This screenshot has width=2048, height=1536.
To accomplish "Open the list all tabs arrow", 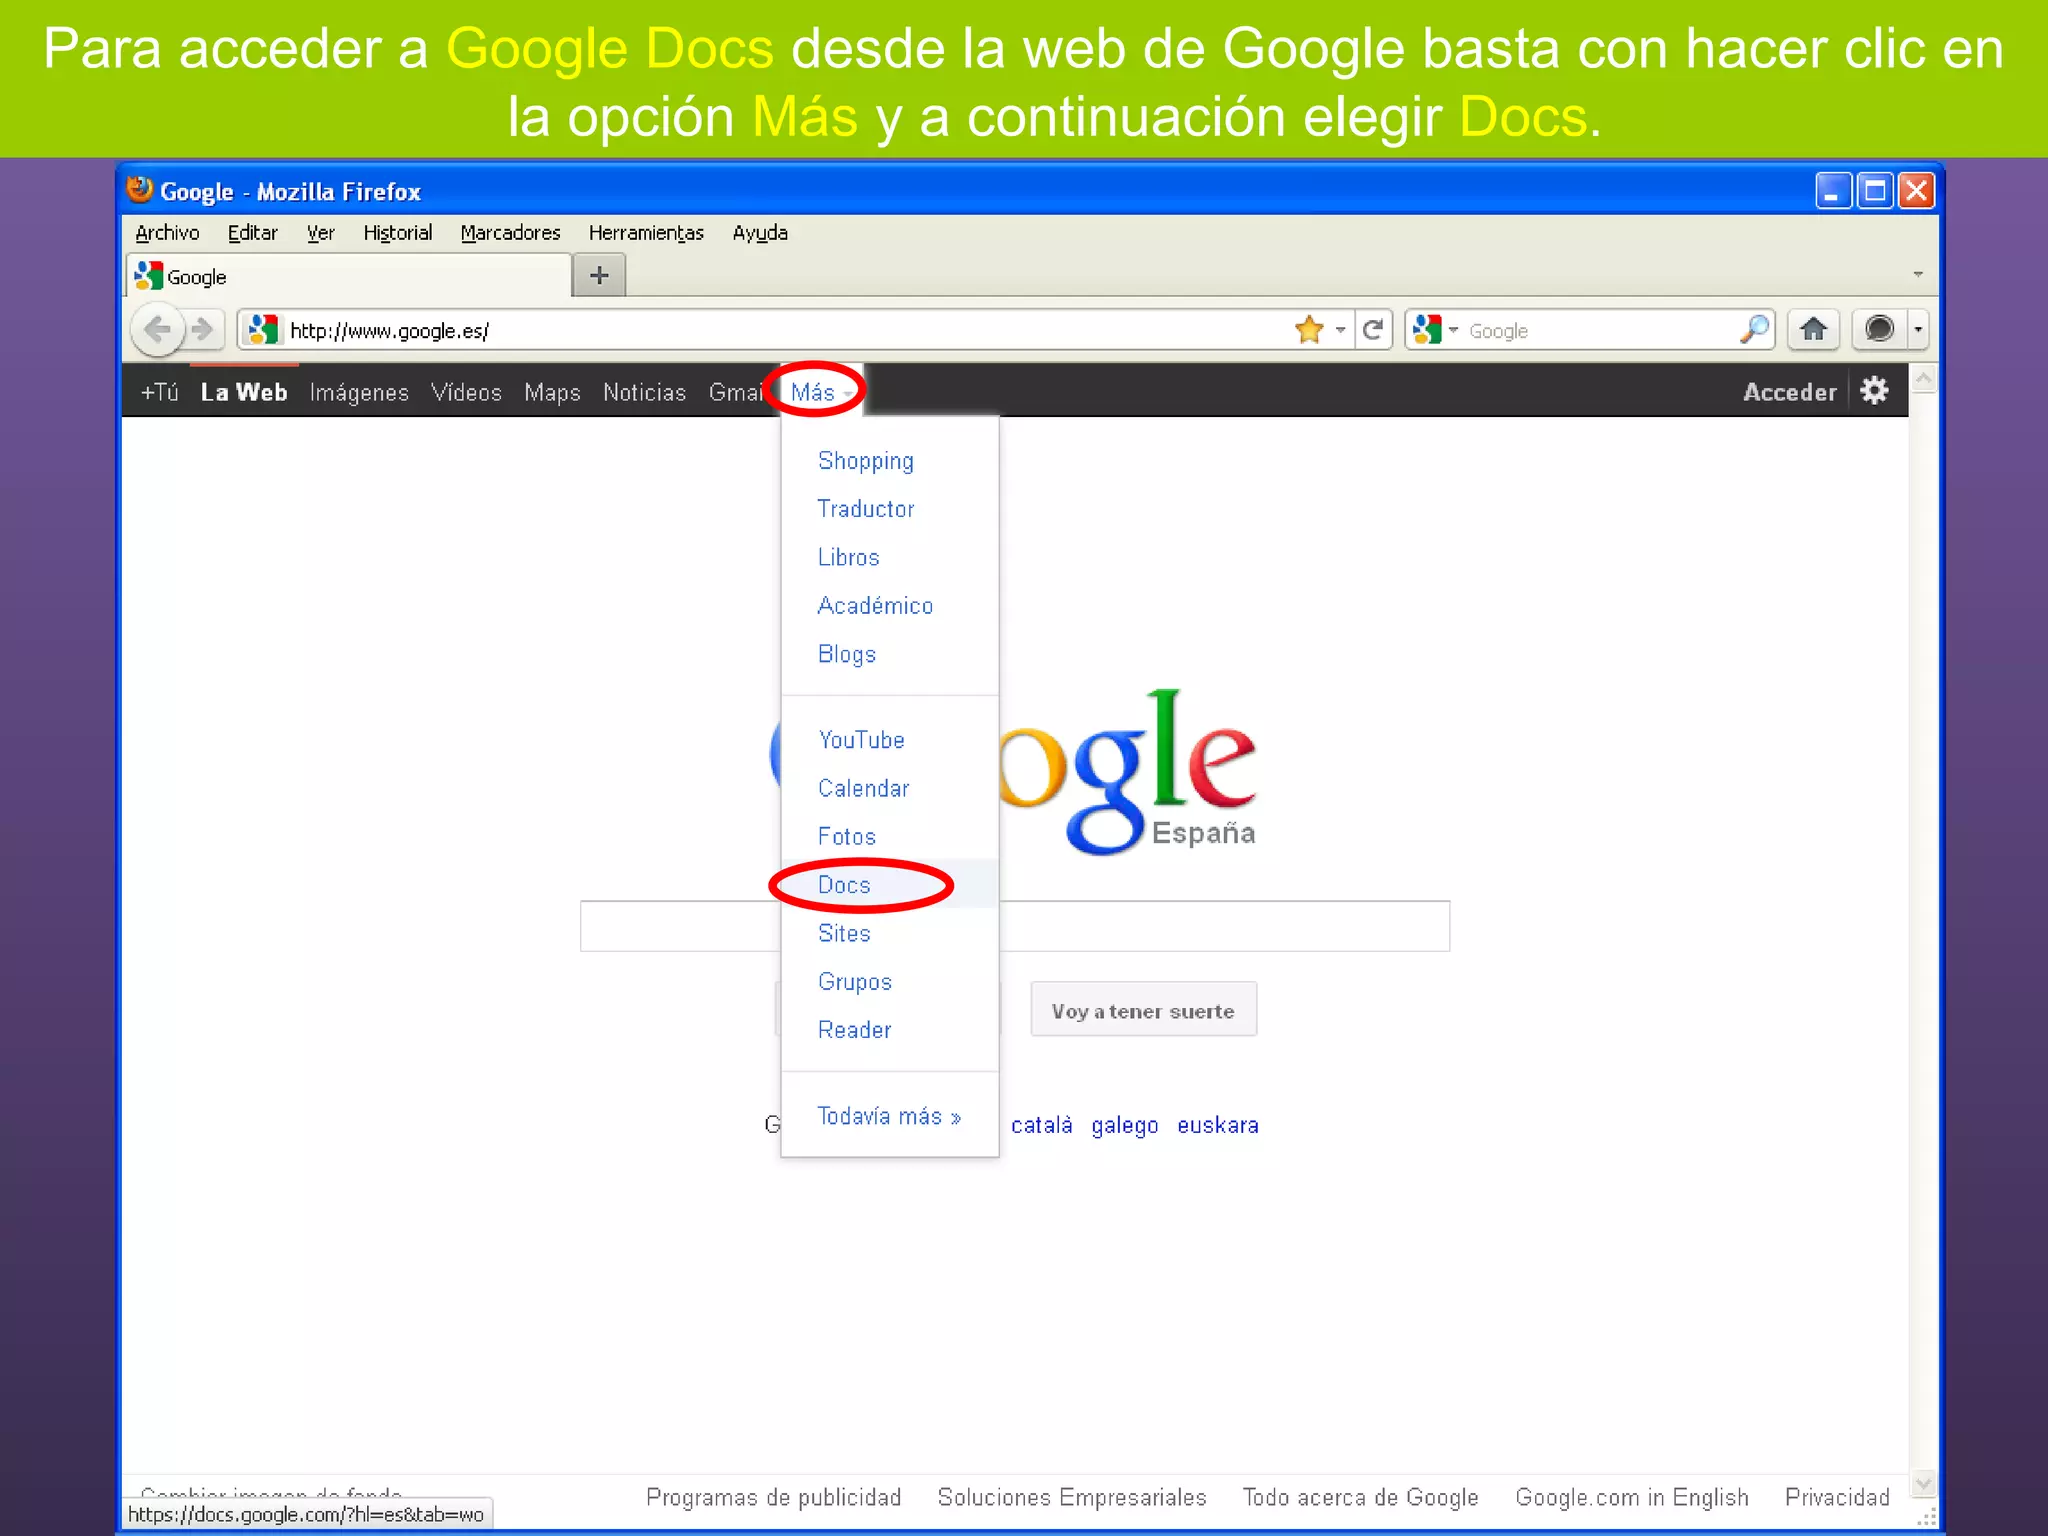I will click(x=1917, y=275).
